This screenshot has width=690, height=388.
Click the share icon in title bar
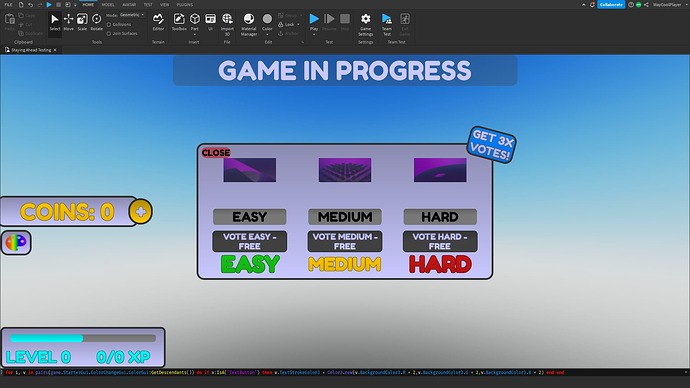click(x=646, y=4)
